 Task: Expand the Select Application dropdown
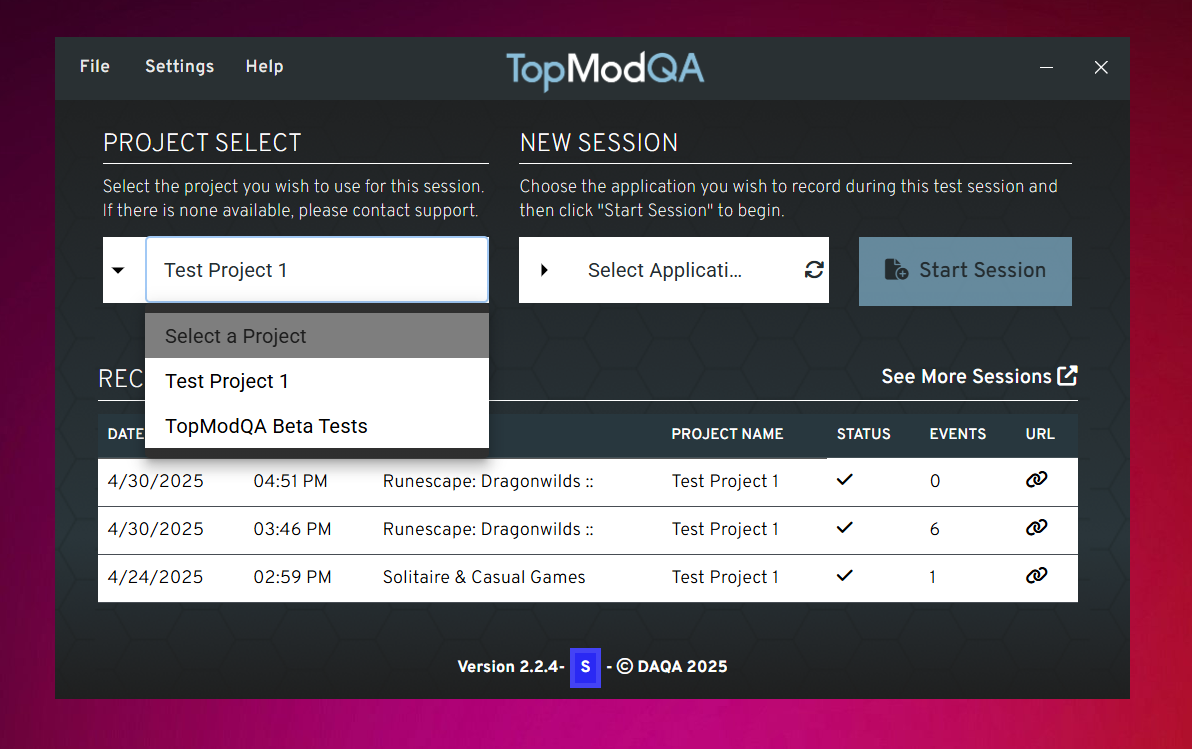coord(545,270)
